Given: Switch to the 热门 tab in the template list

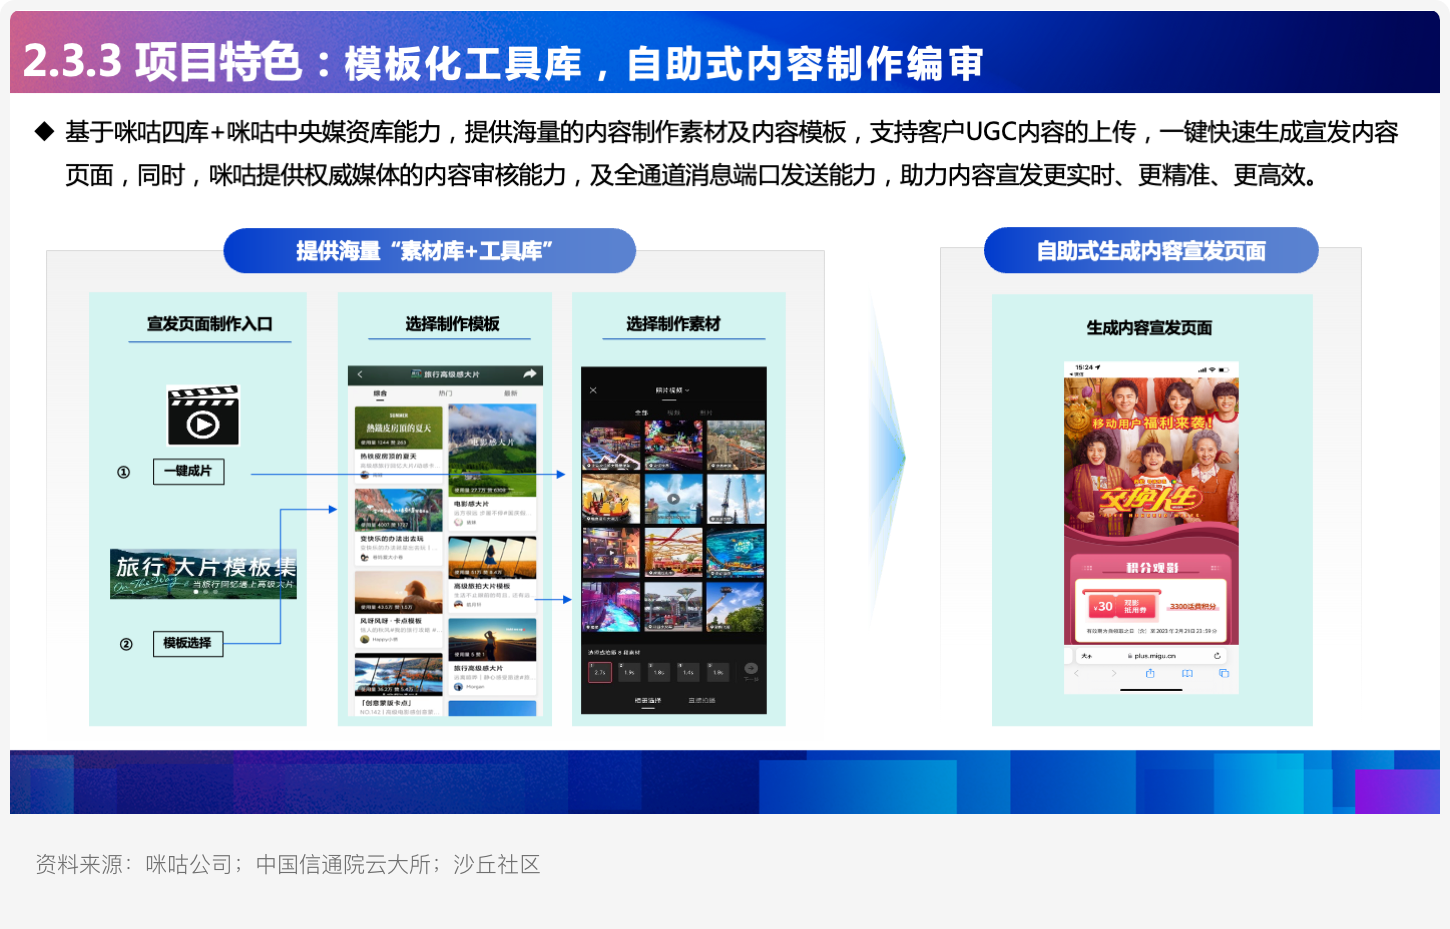Looking at the screenshot, I should (445, 394).
